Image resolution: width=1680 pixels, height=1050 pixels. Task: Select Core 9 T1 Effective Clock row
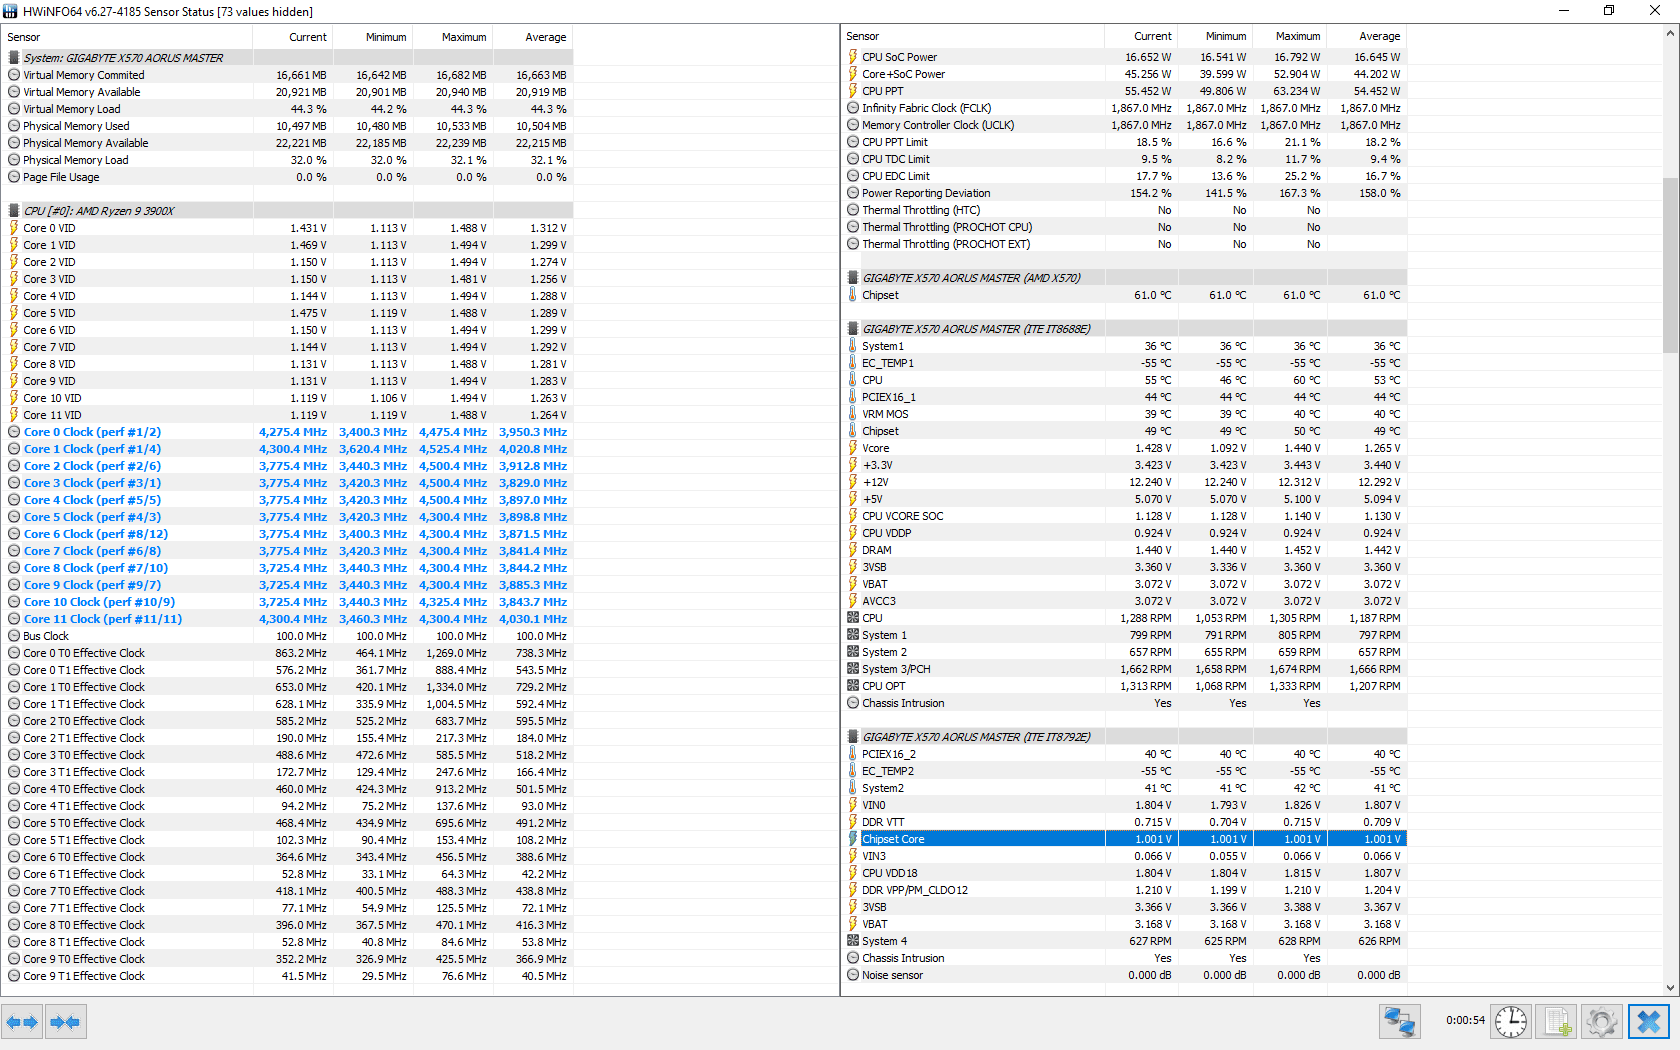(x=288, y=976)
